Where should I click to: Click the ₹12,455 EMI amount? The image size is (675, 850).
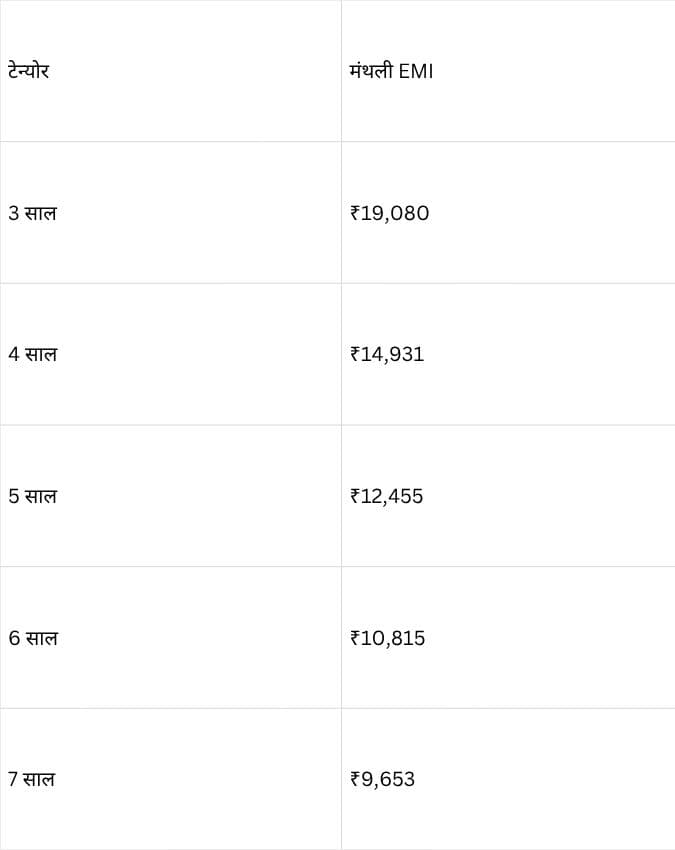387,496
